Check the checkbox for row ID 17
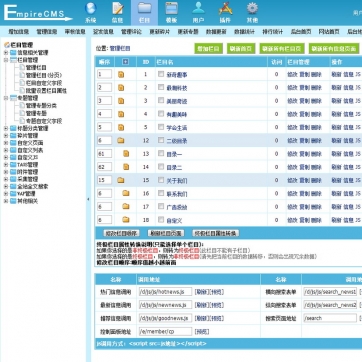 161,206
